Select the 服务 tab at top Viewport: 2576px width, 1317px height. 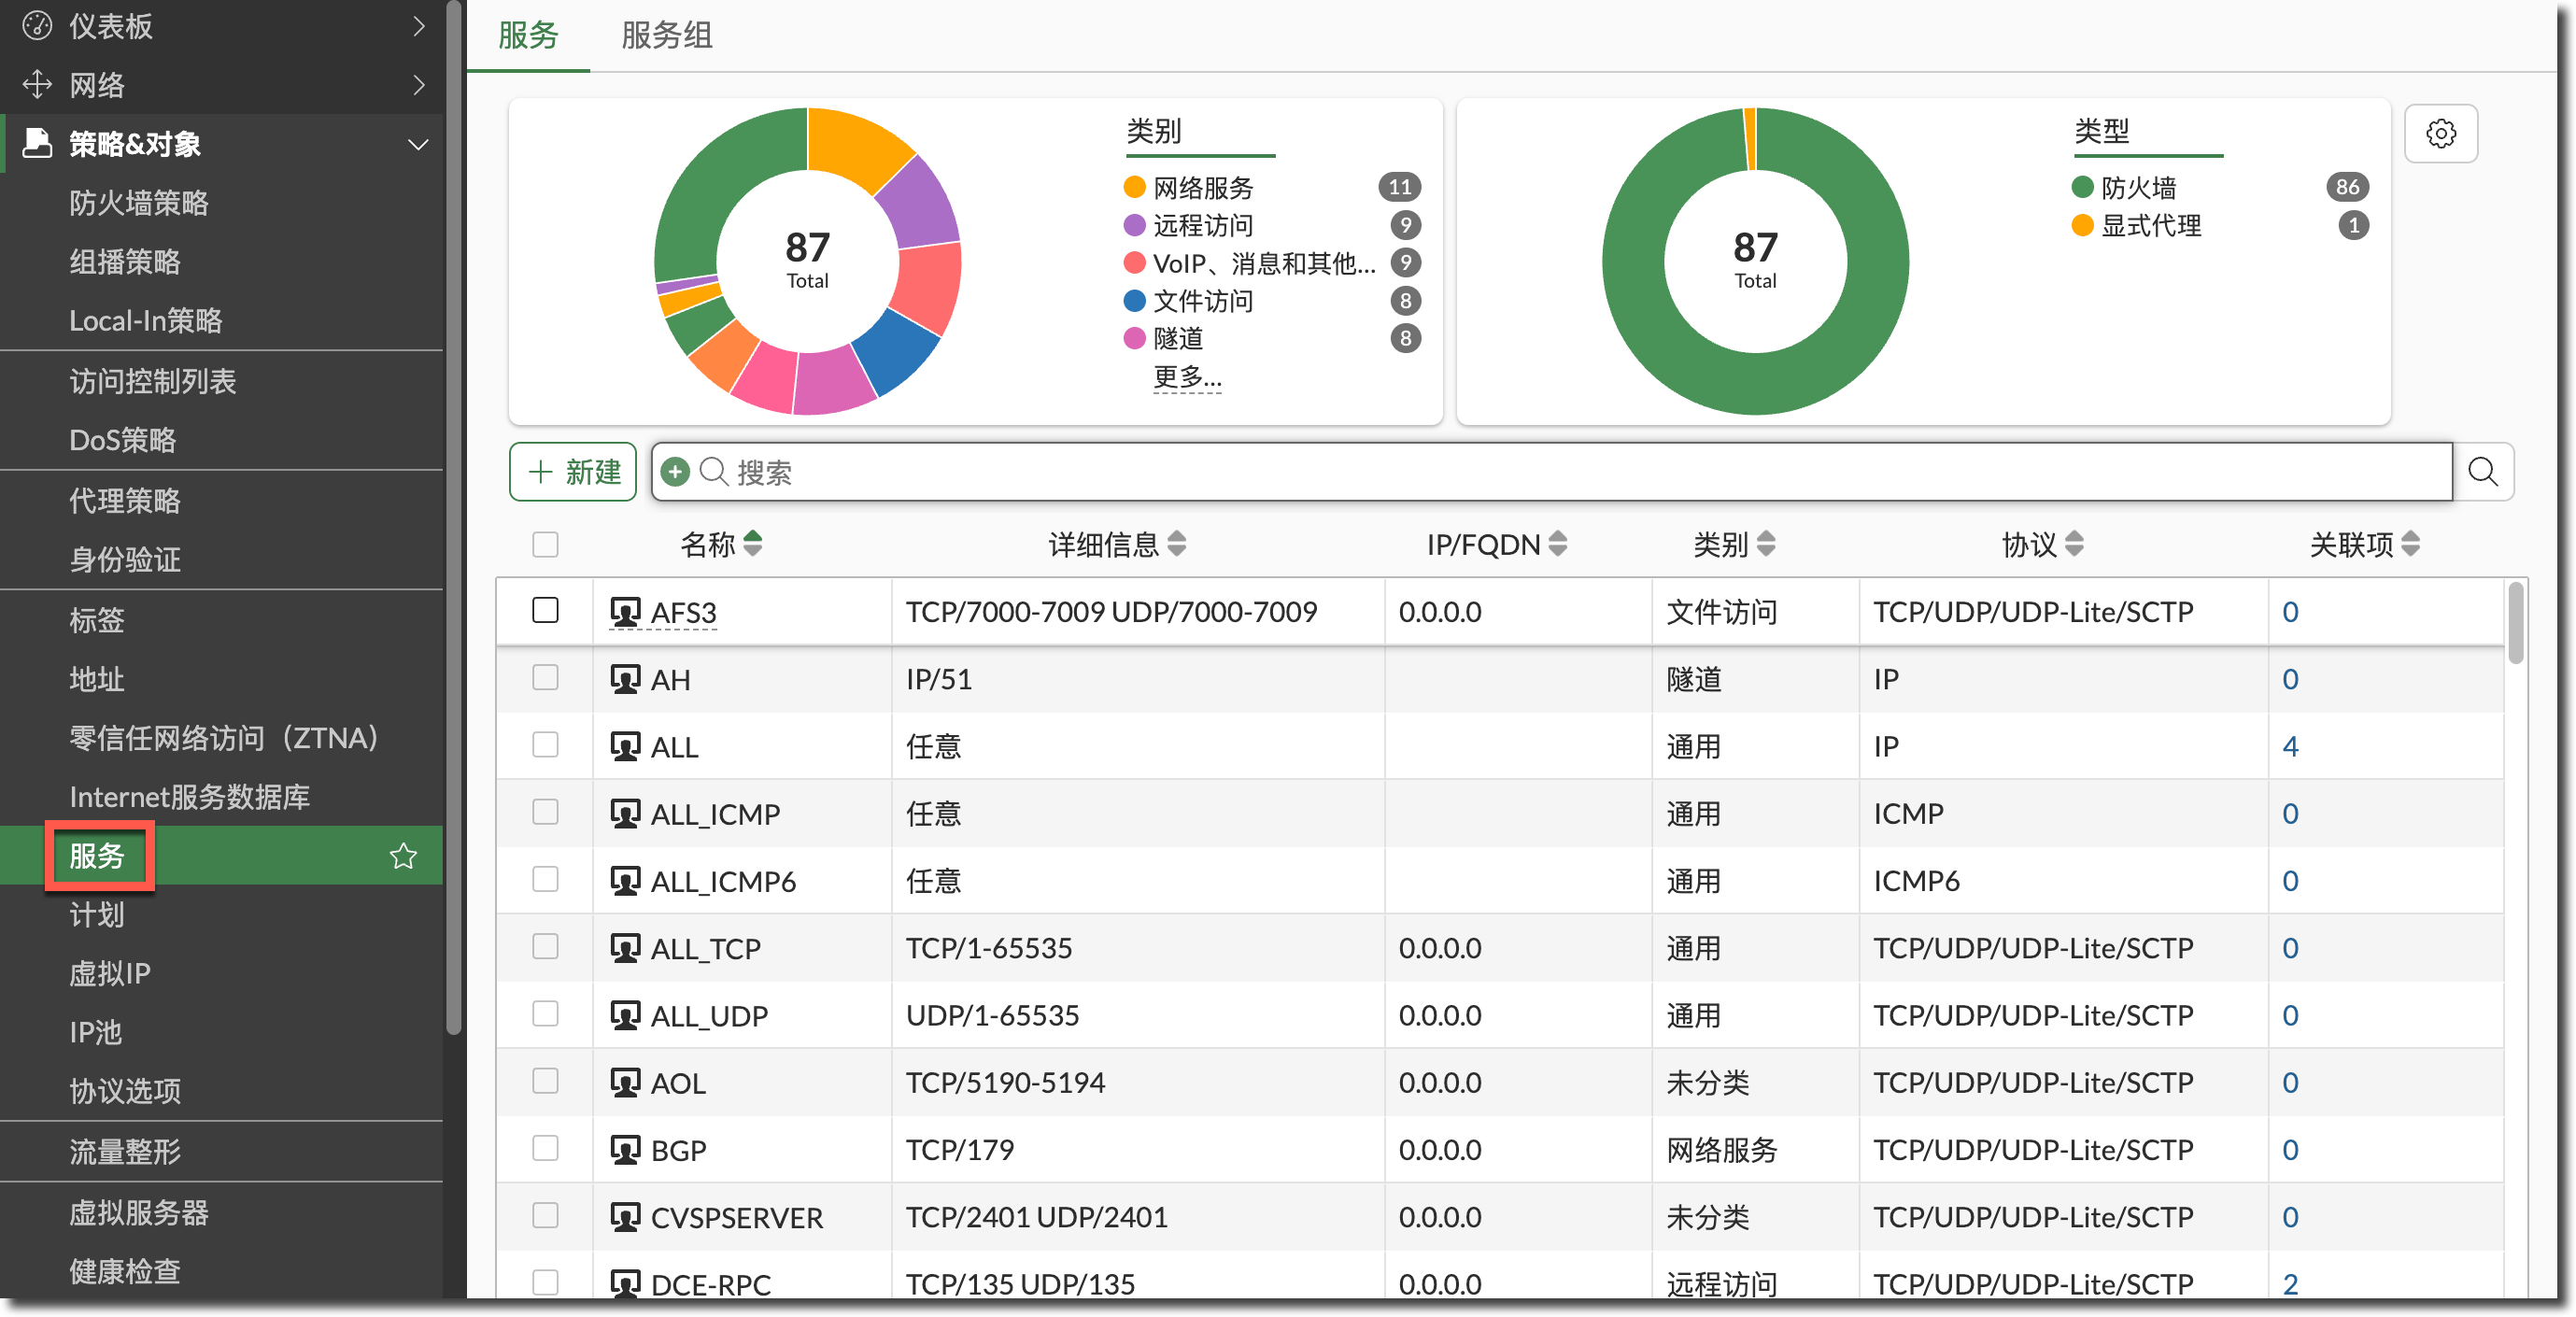pyautogui.click(x=528, y=36)
